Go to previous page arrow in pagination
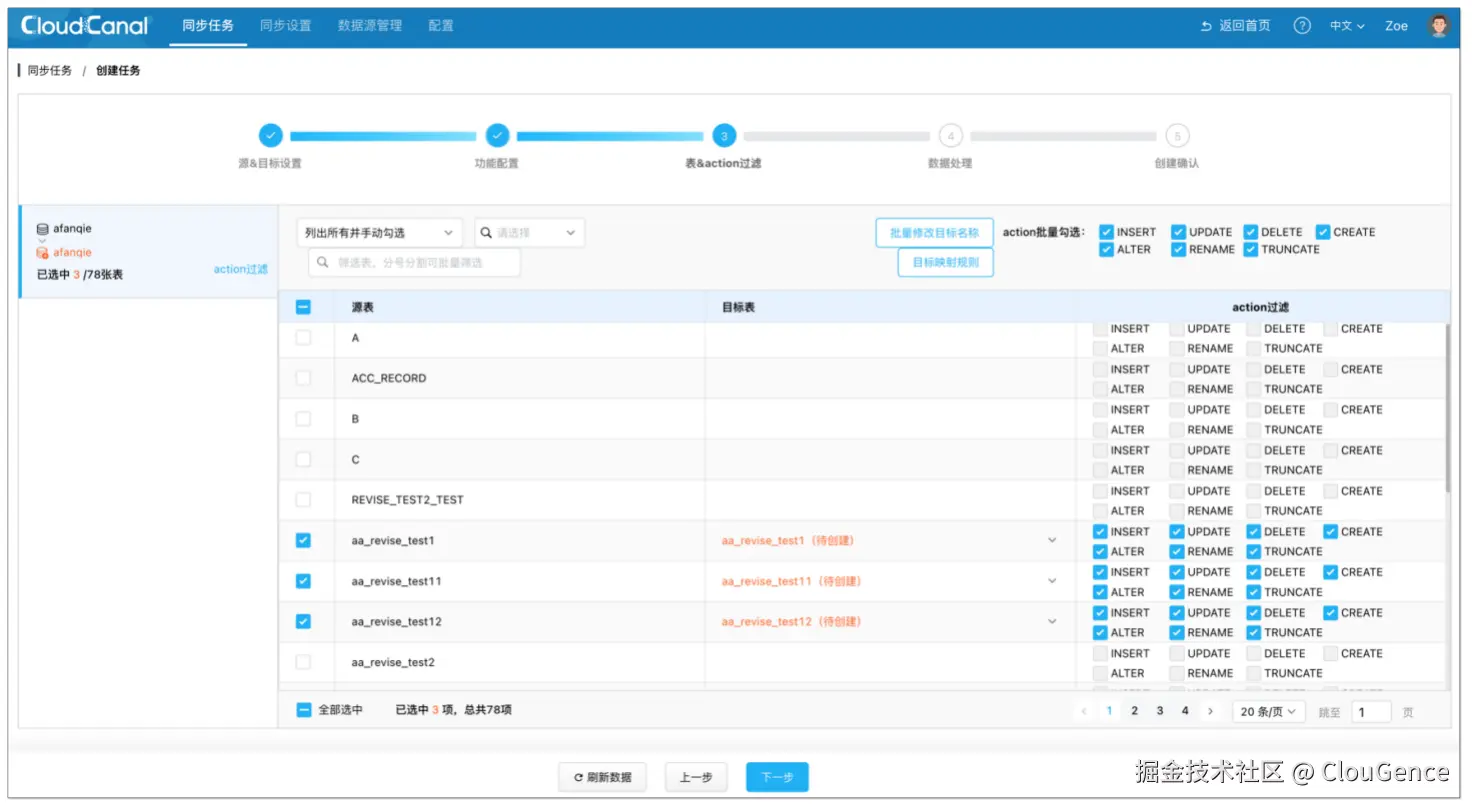Image resolution: width=1472 pixels, height=808 pixels. [x=1084, y=711]
